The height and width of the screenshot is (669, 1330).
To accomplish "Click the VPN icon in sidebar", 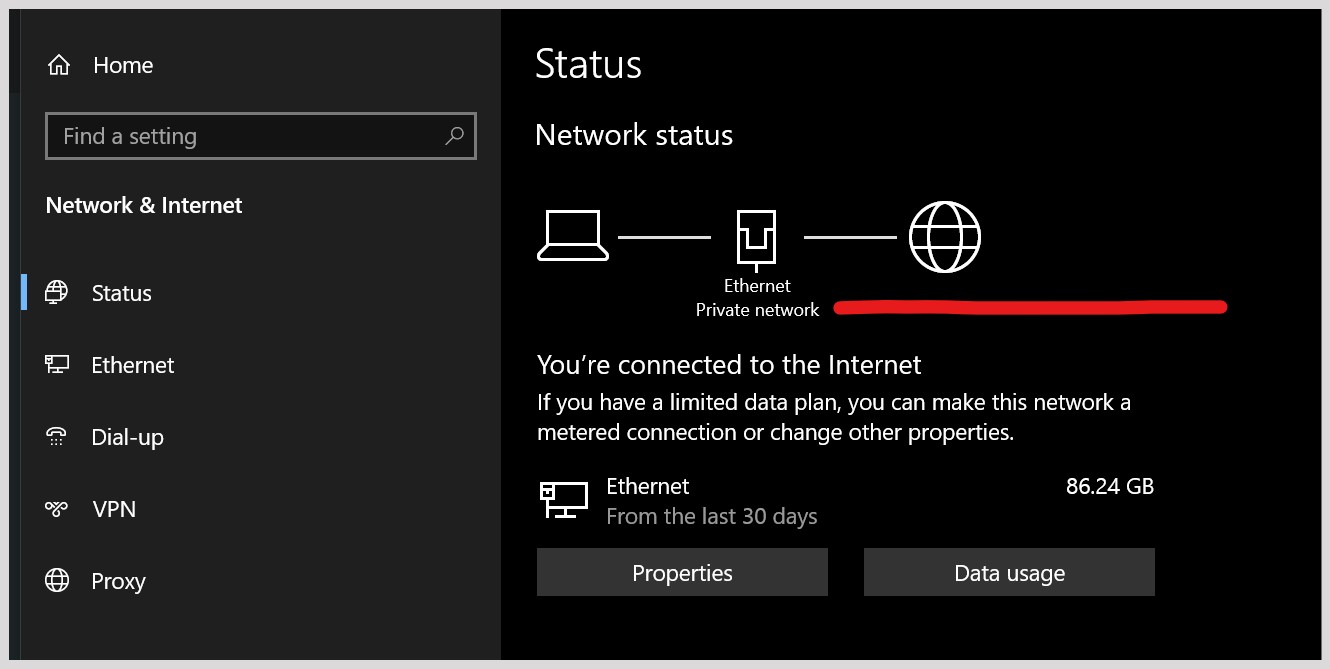I will 57,509.
